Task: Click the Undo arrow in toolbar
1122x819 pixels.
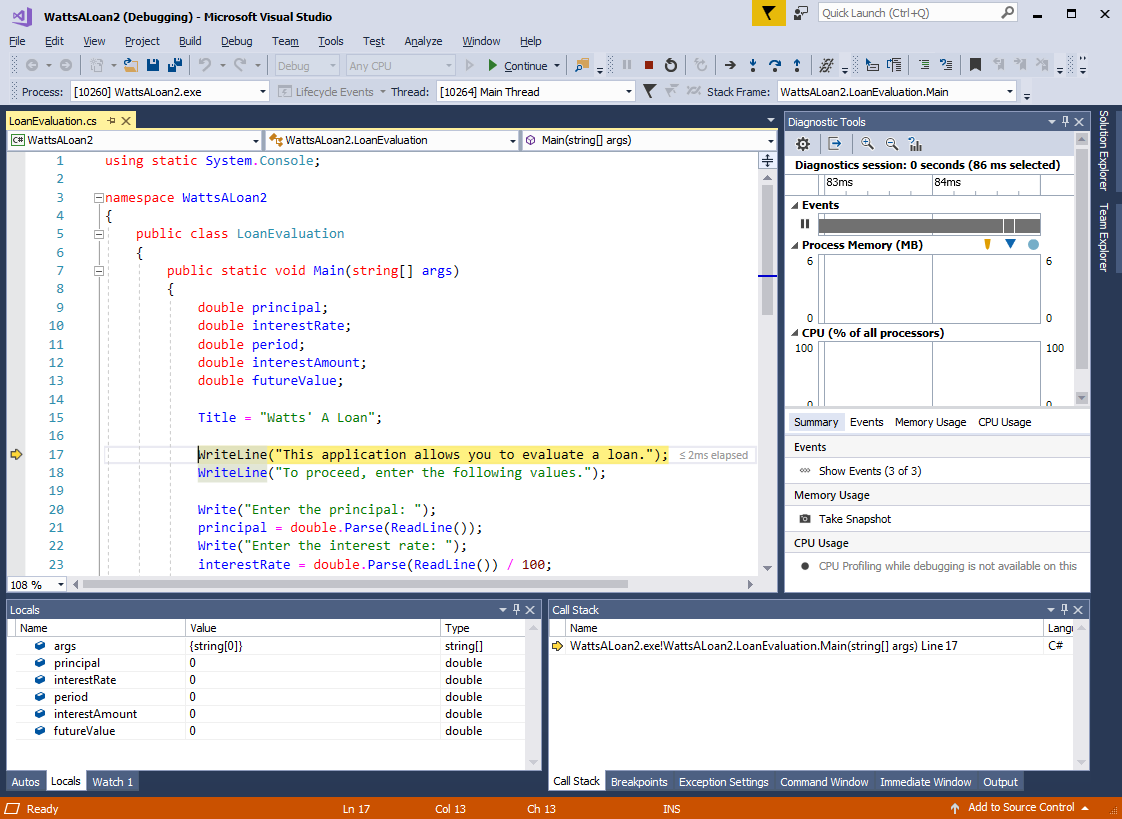Action: (205, 65)
